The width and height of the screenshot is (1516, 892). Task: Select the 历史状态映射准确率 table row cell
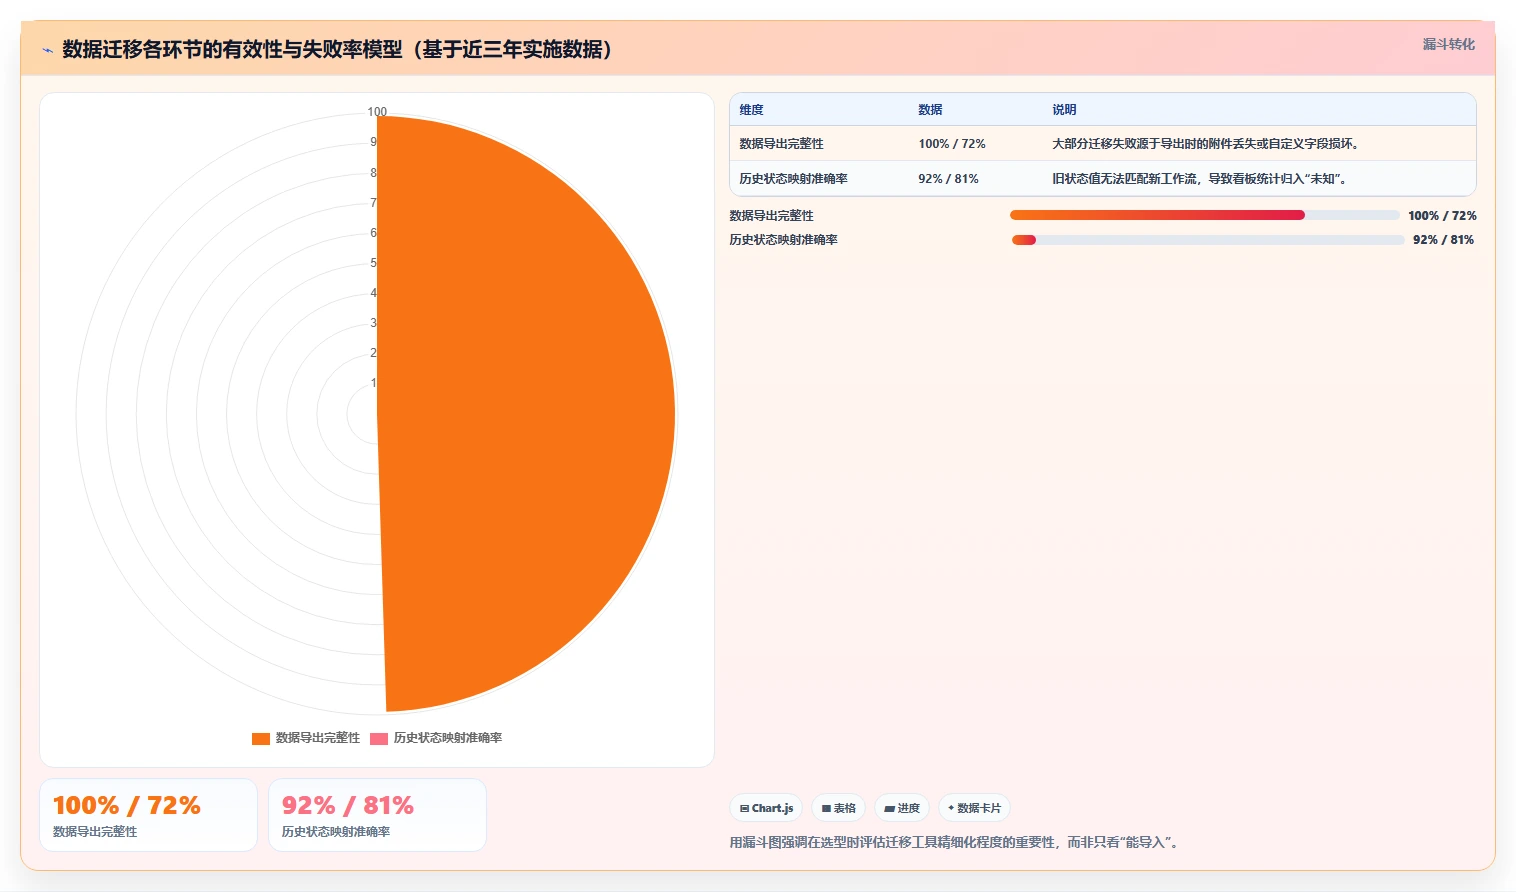click(x=794, y=179)
